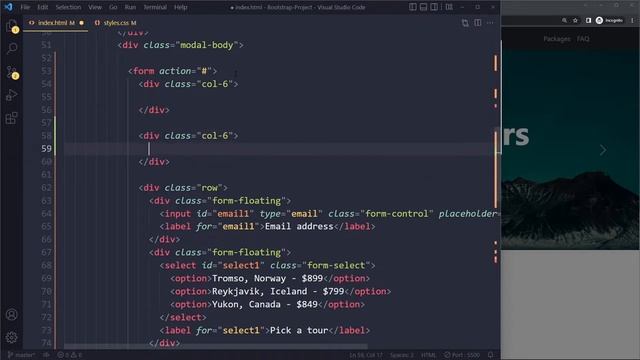Open the Manage gear icon
Viewport: 640px width, 360px height.
(x=11, y=337)
